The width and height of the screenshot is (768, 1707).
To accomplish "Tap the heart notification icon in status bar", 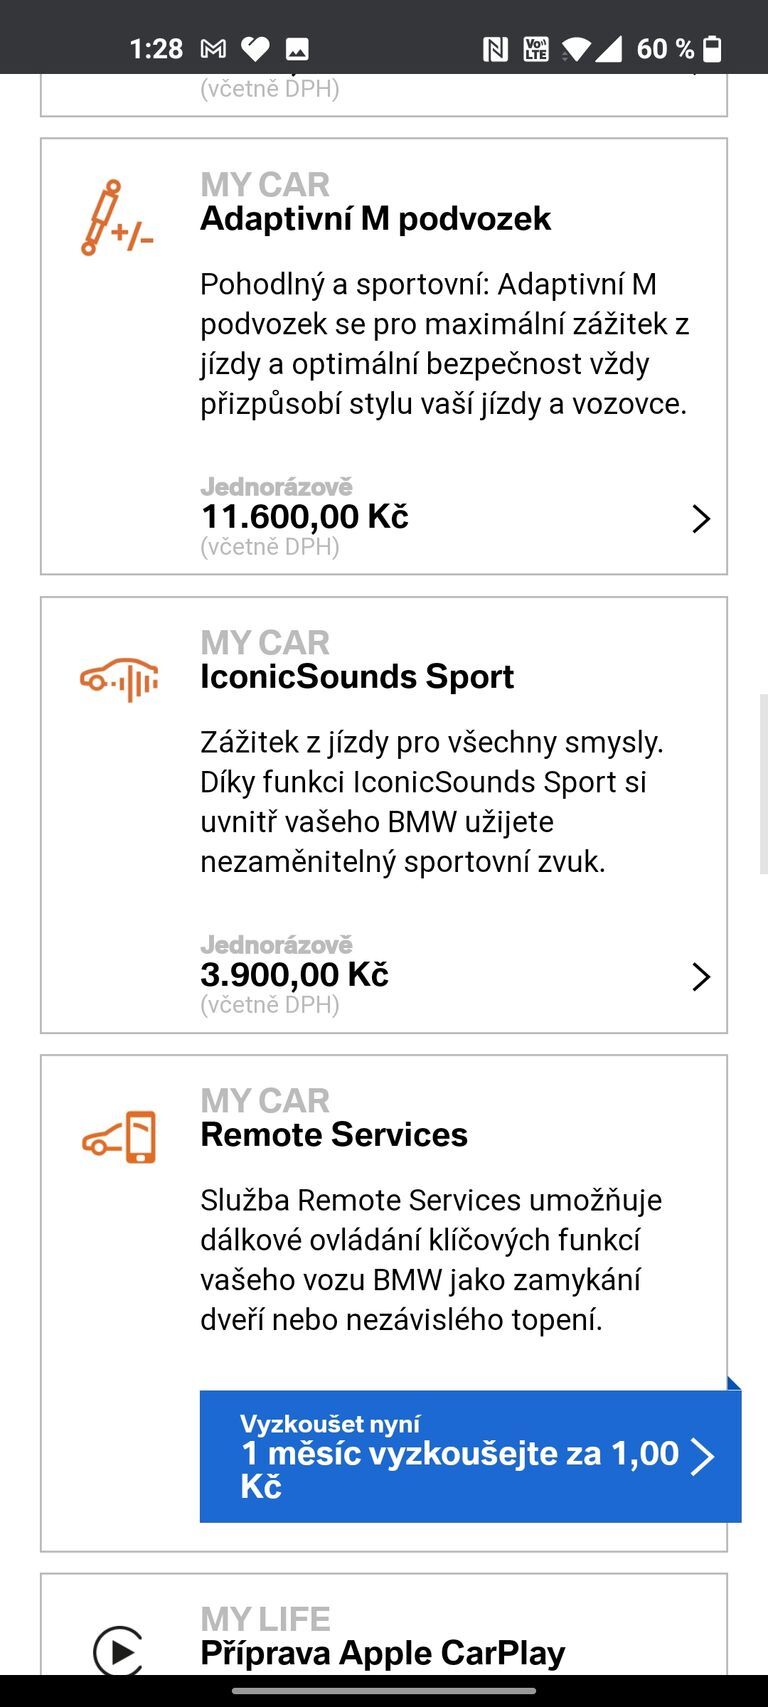I will click(x=256, y=49).
